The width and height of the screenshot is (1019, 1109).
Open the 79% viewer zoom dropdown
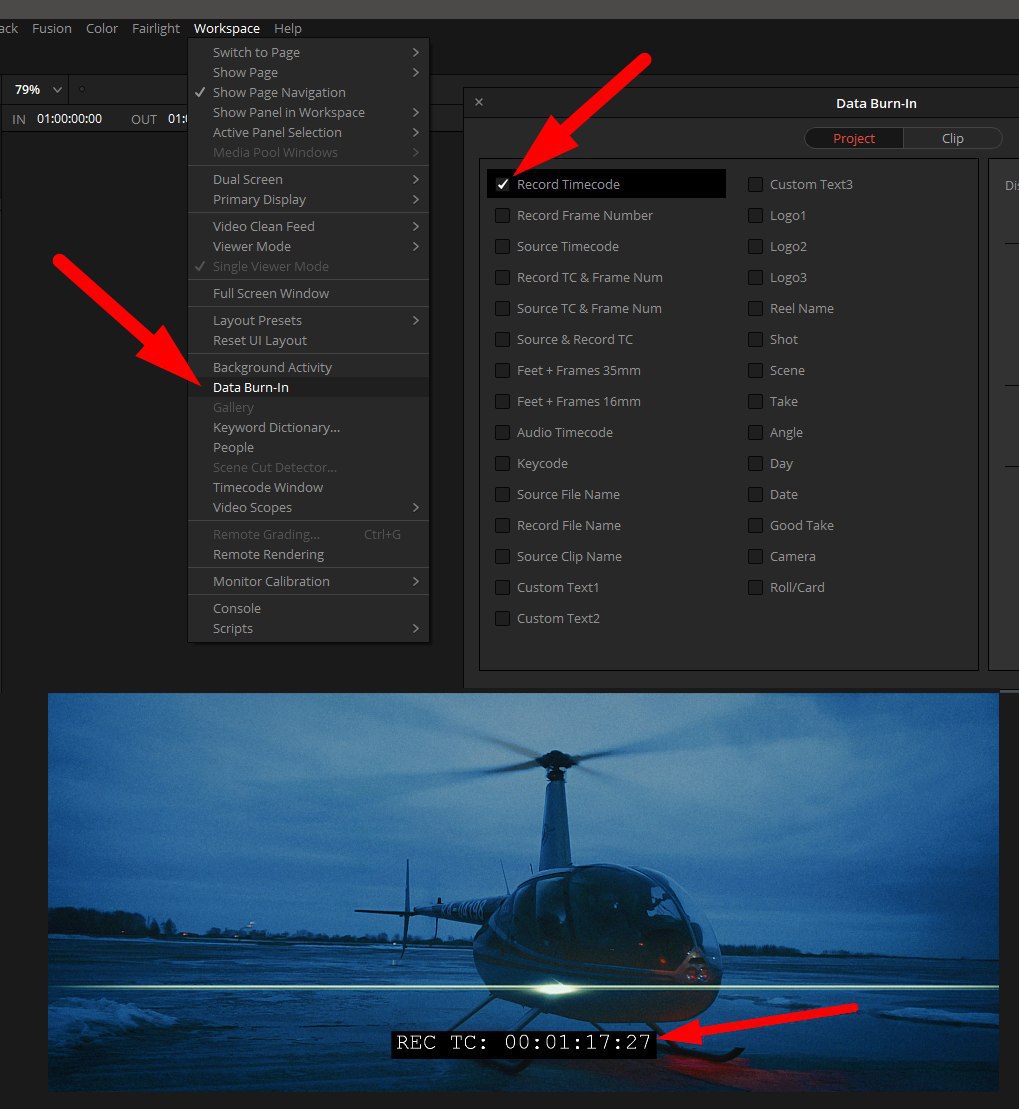click(38, 90)
